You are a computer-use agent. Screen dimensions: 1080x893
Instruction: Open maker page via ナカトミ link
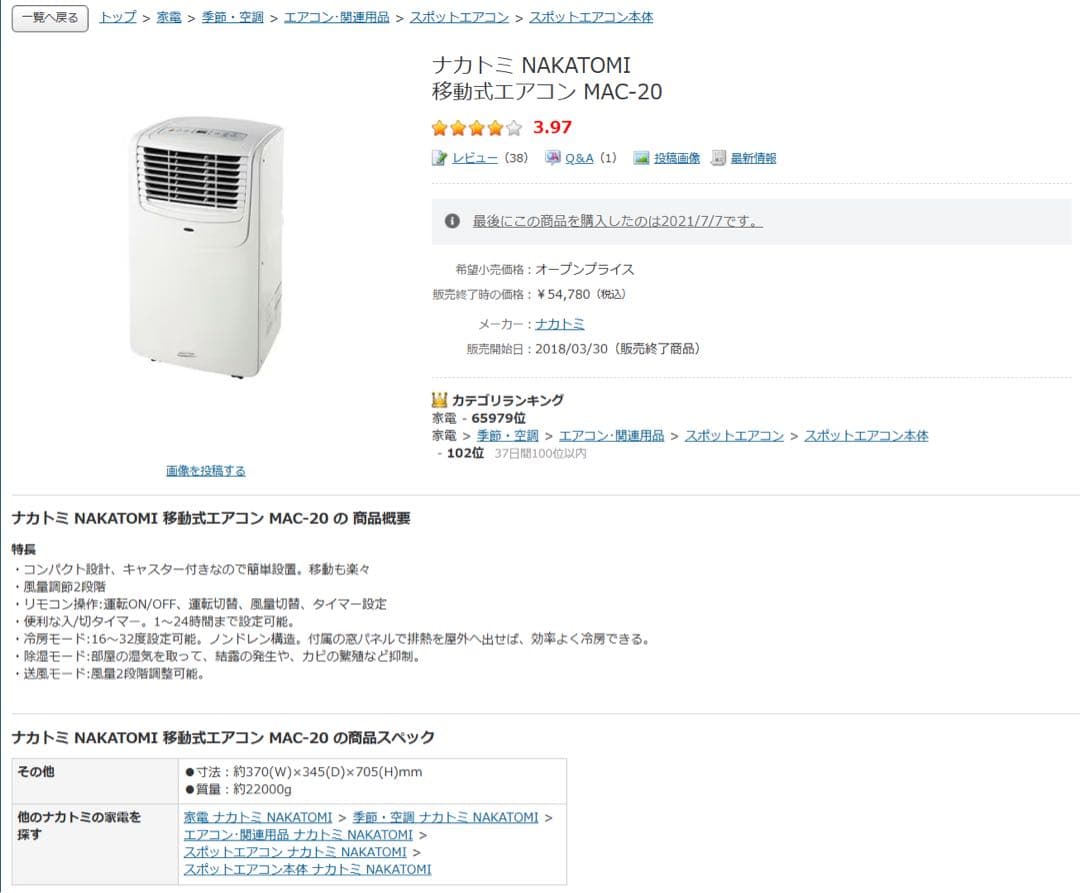(x=560, y=323)
